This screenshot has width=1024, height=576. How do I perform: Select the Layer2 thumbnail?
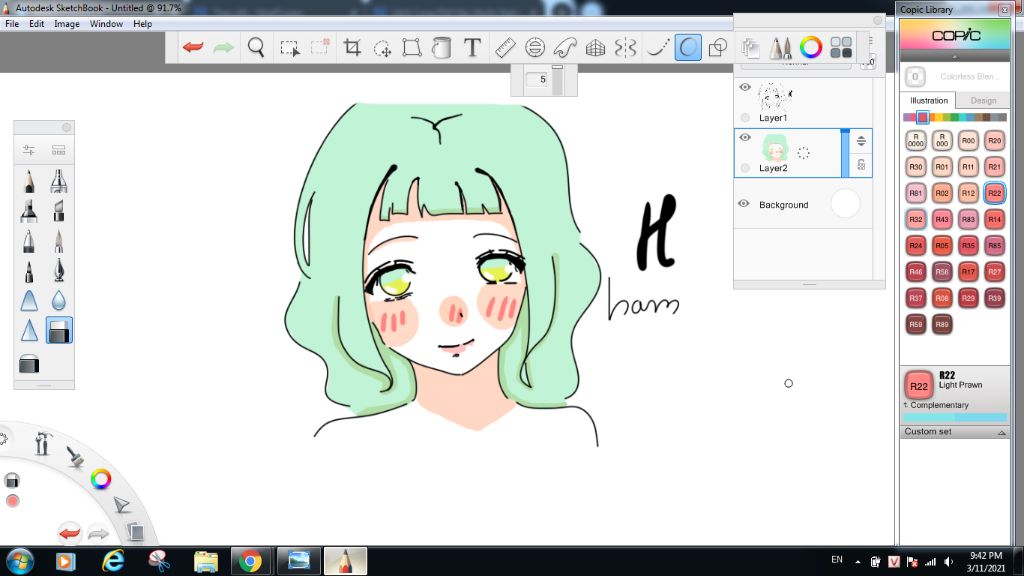[x=775, y=148]
